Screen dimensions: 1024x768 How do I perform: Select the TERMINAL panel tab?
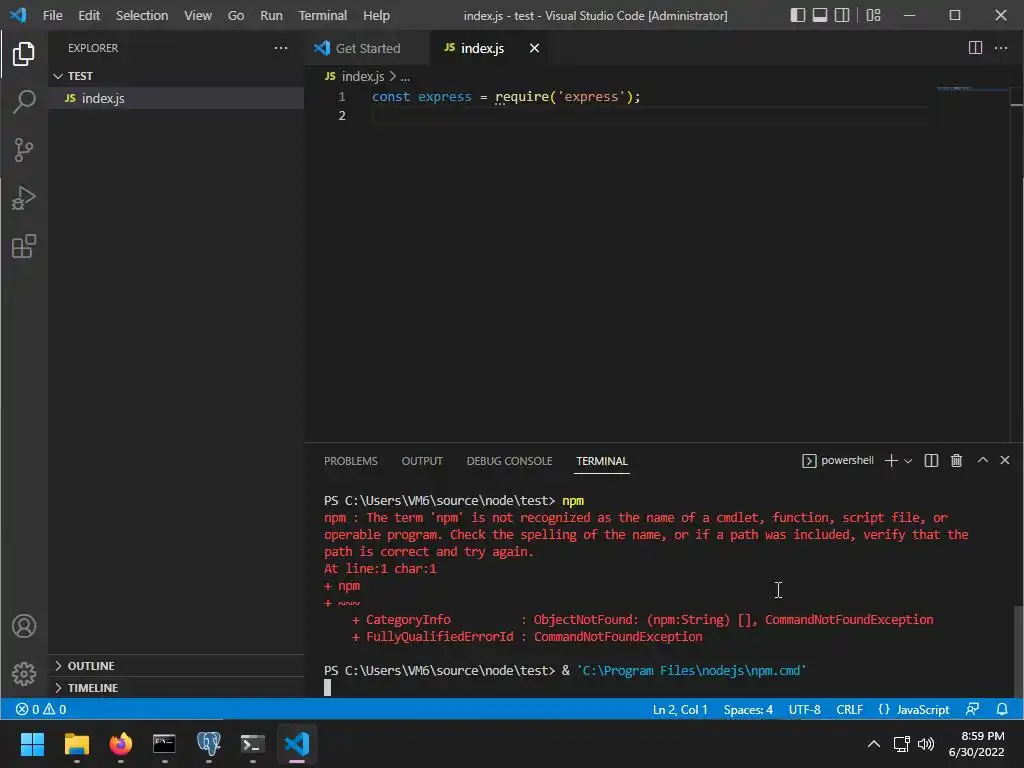click(601, 461)
